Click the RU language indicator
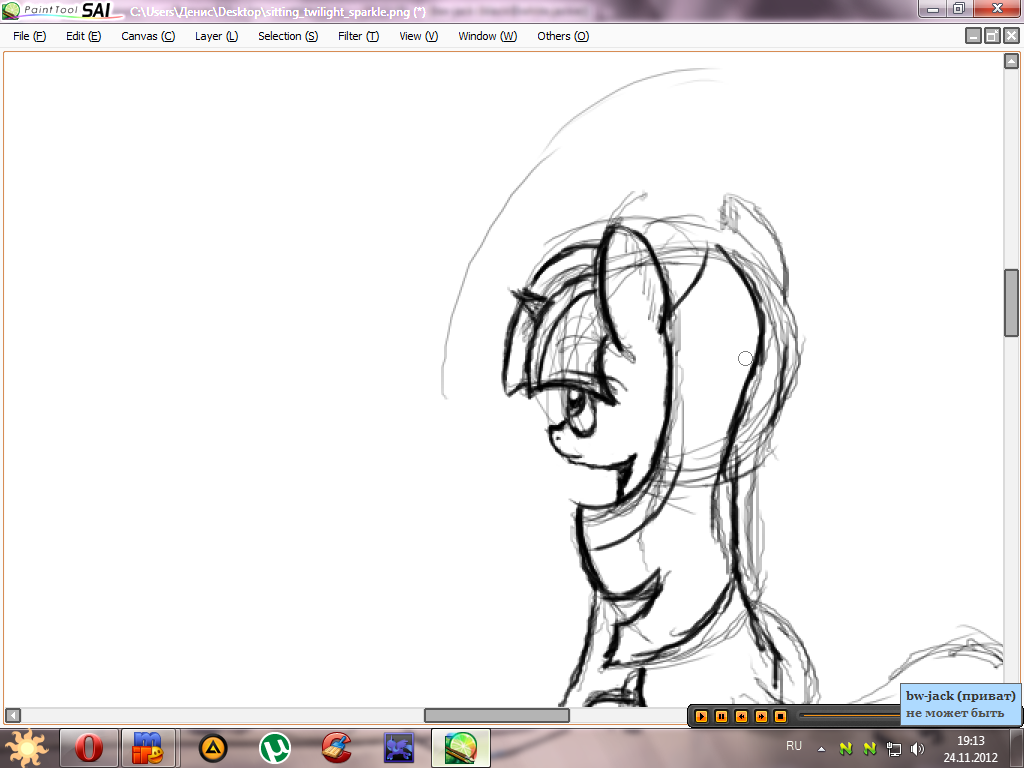1024x768 pixels. (794, 746)
